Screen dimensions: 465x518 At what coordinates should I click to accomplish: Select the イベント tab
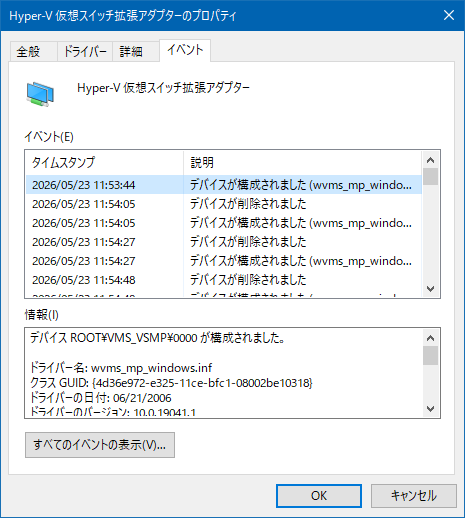tap(185, 50)
